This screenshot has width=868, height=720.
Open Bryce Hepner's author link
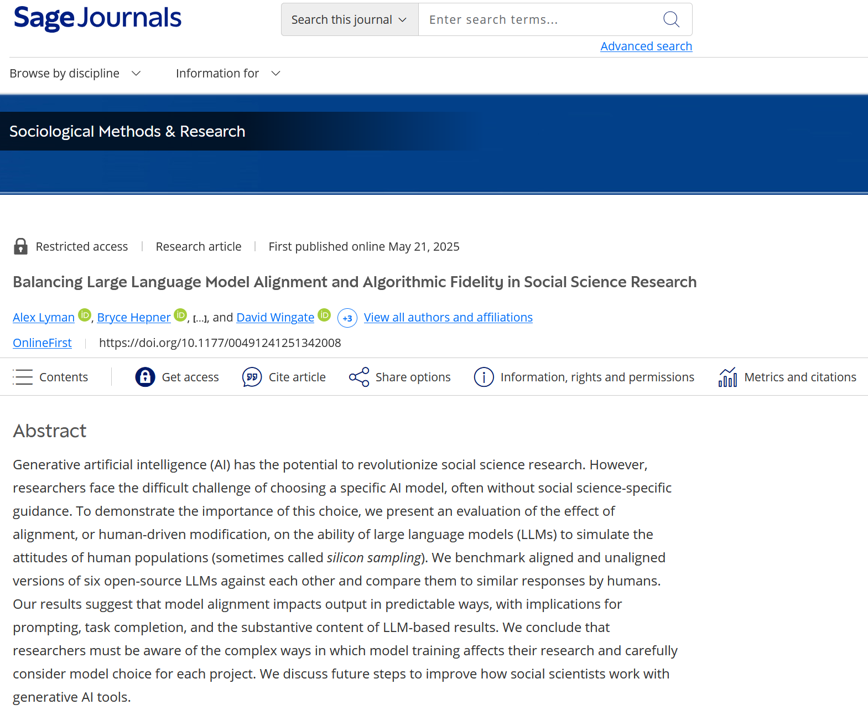point(134,317)
